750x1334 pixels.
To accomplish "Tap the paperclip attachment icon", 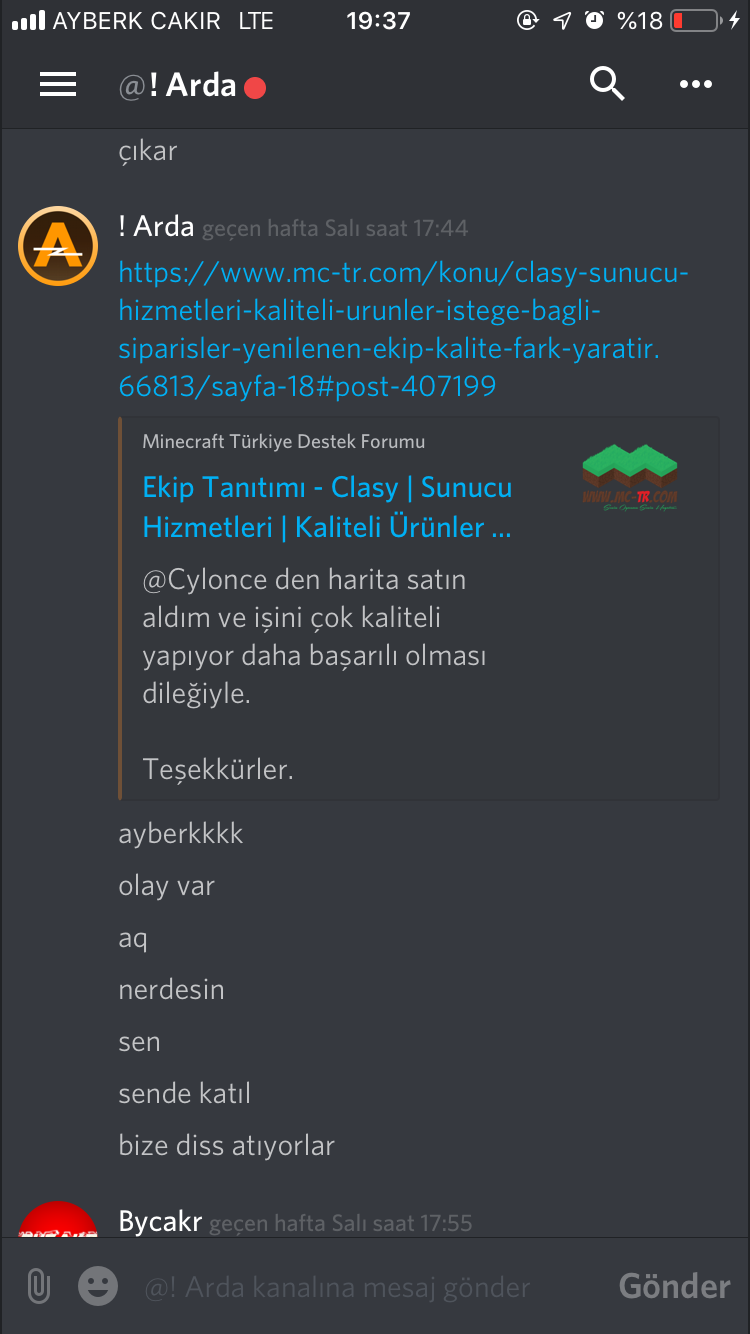I will (x=38, y=1286).
